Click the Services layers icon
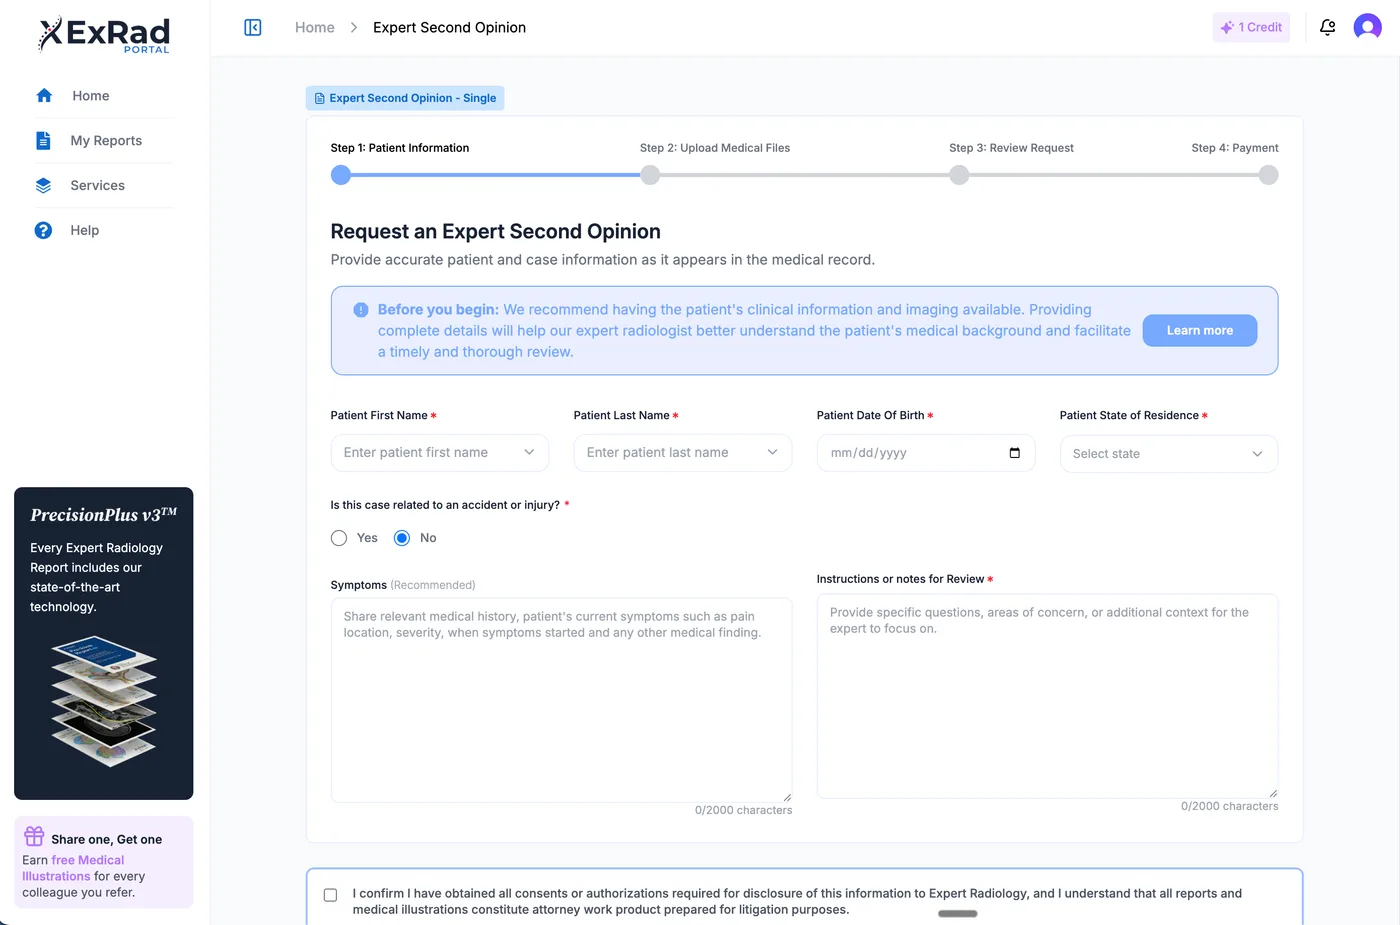This screenshot has width=1400, height=925. coord(43,186)
